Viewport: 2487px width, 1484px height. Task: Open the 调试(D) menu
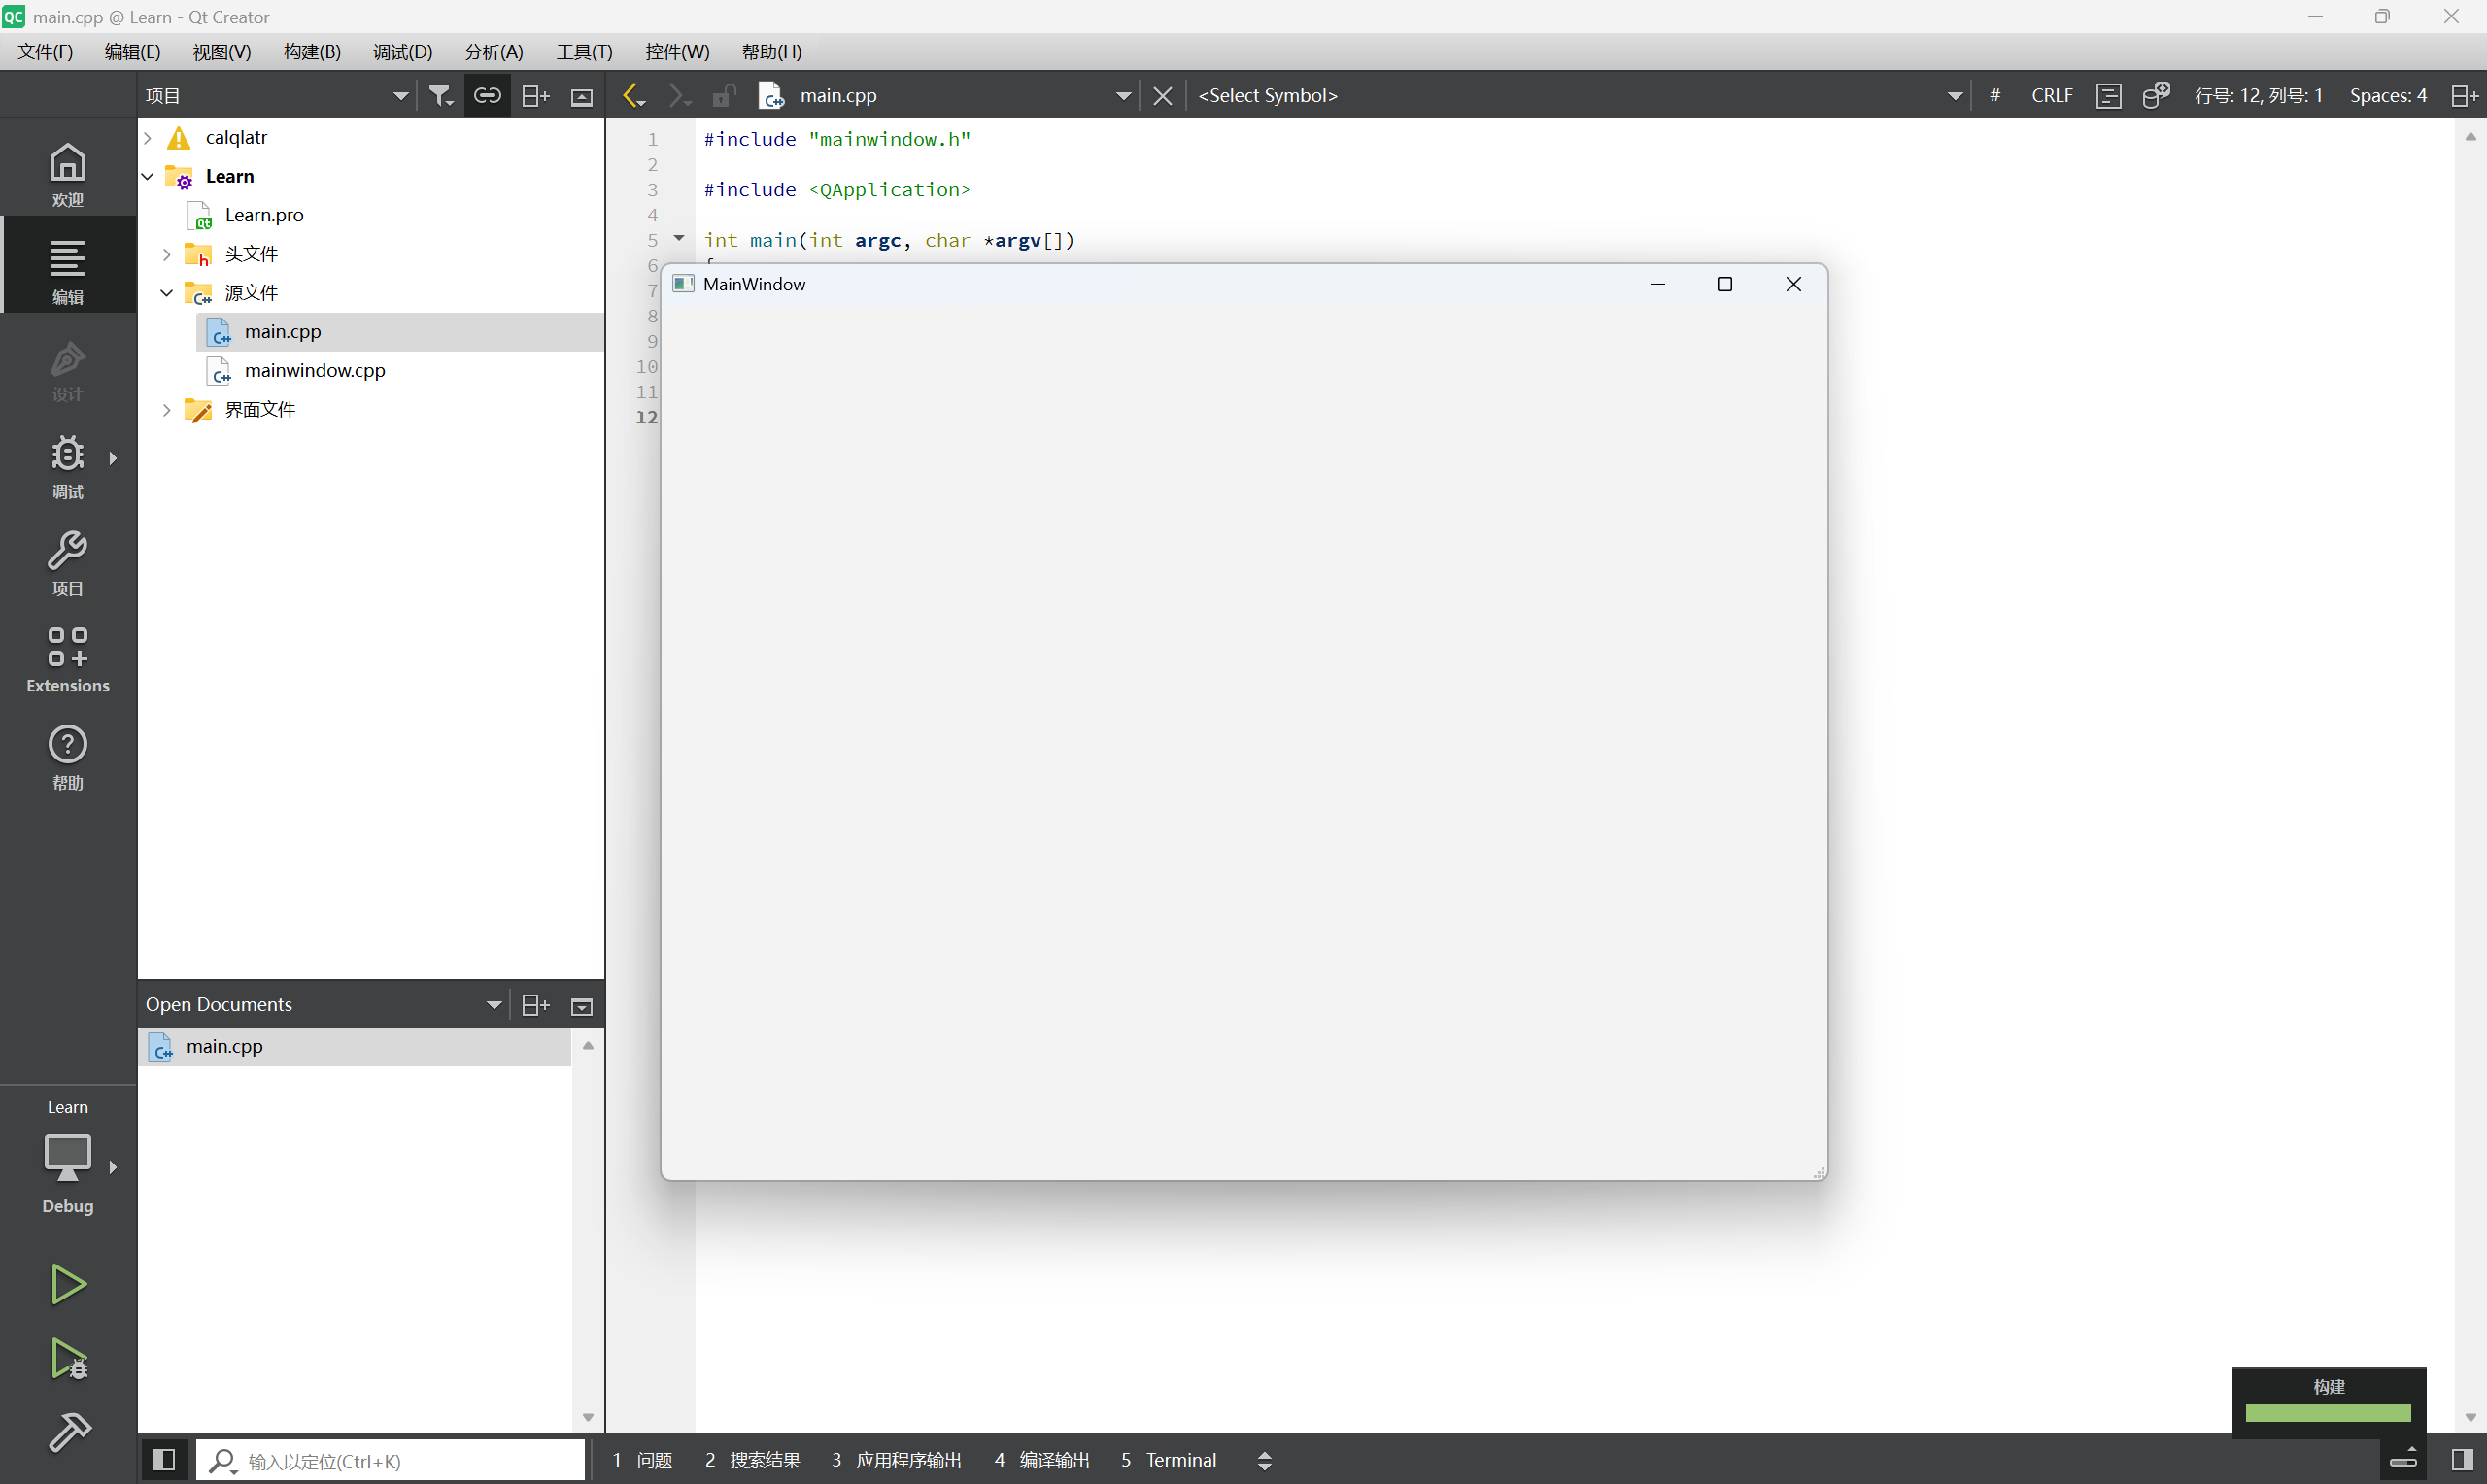coord(403,52)
